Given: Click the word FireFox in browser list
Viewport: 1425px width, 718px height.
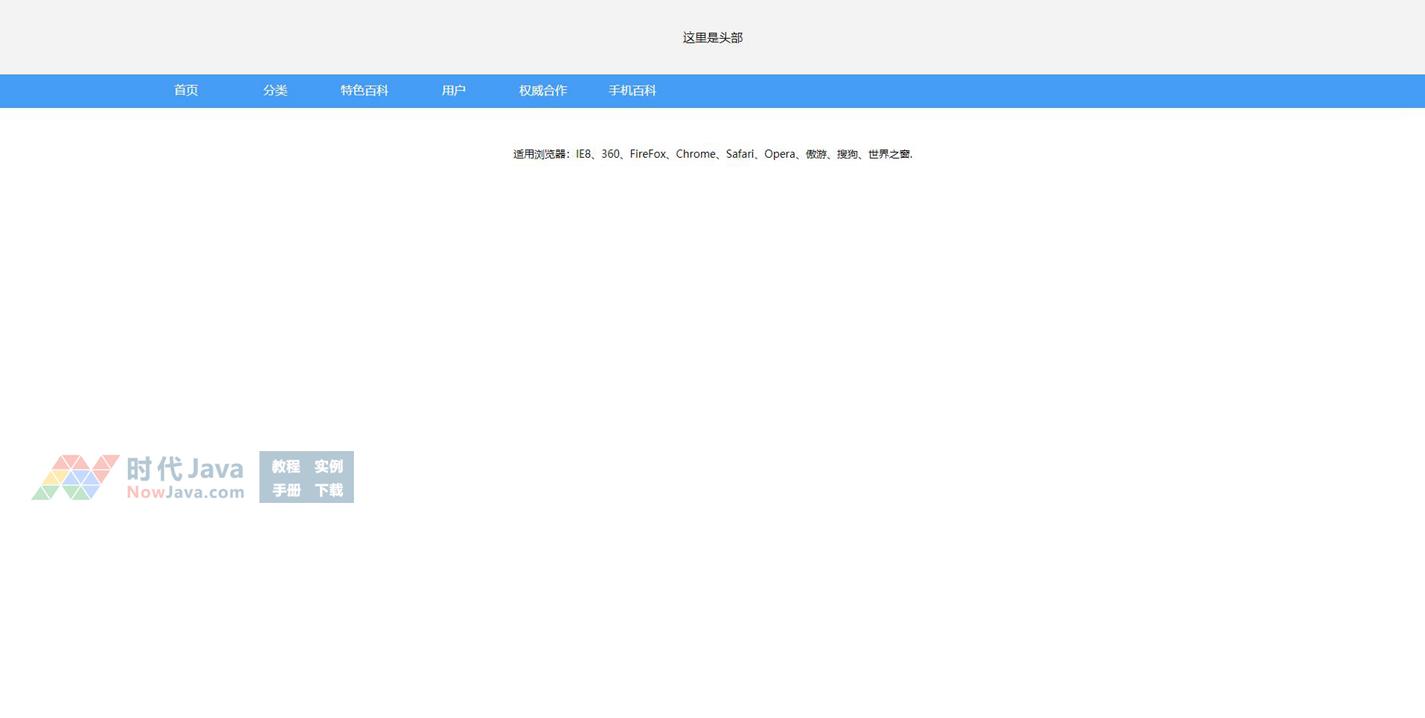Looking at the screenshot, I should tap(647, 154).
